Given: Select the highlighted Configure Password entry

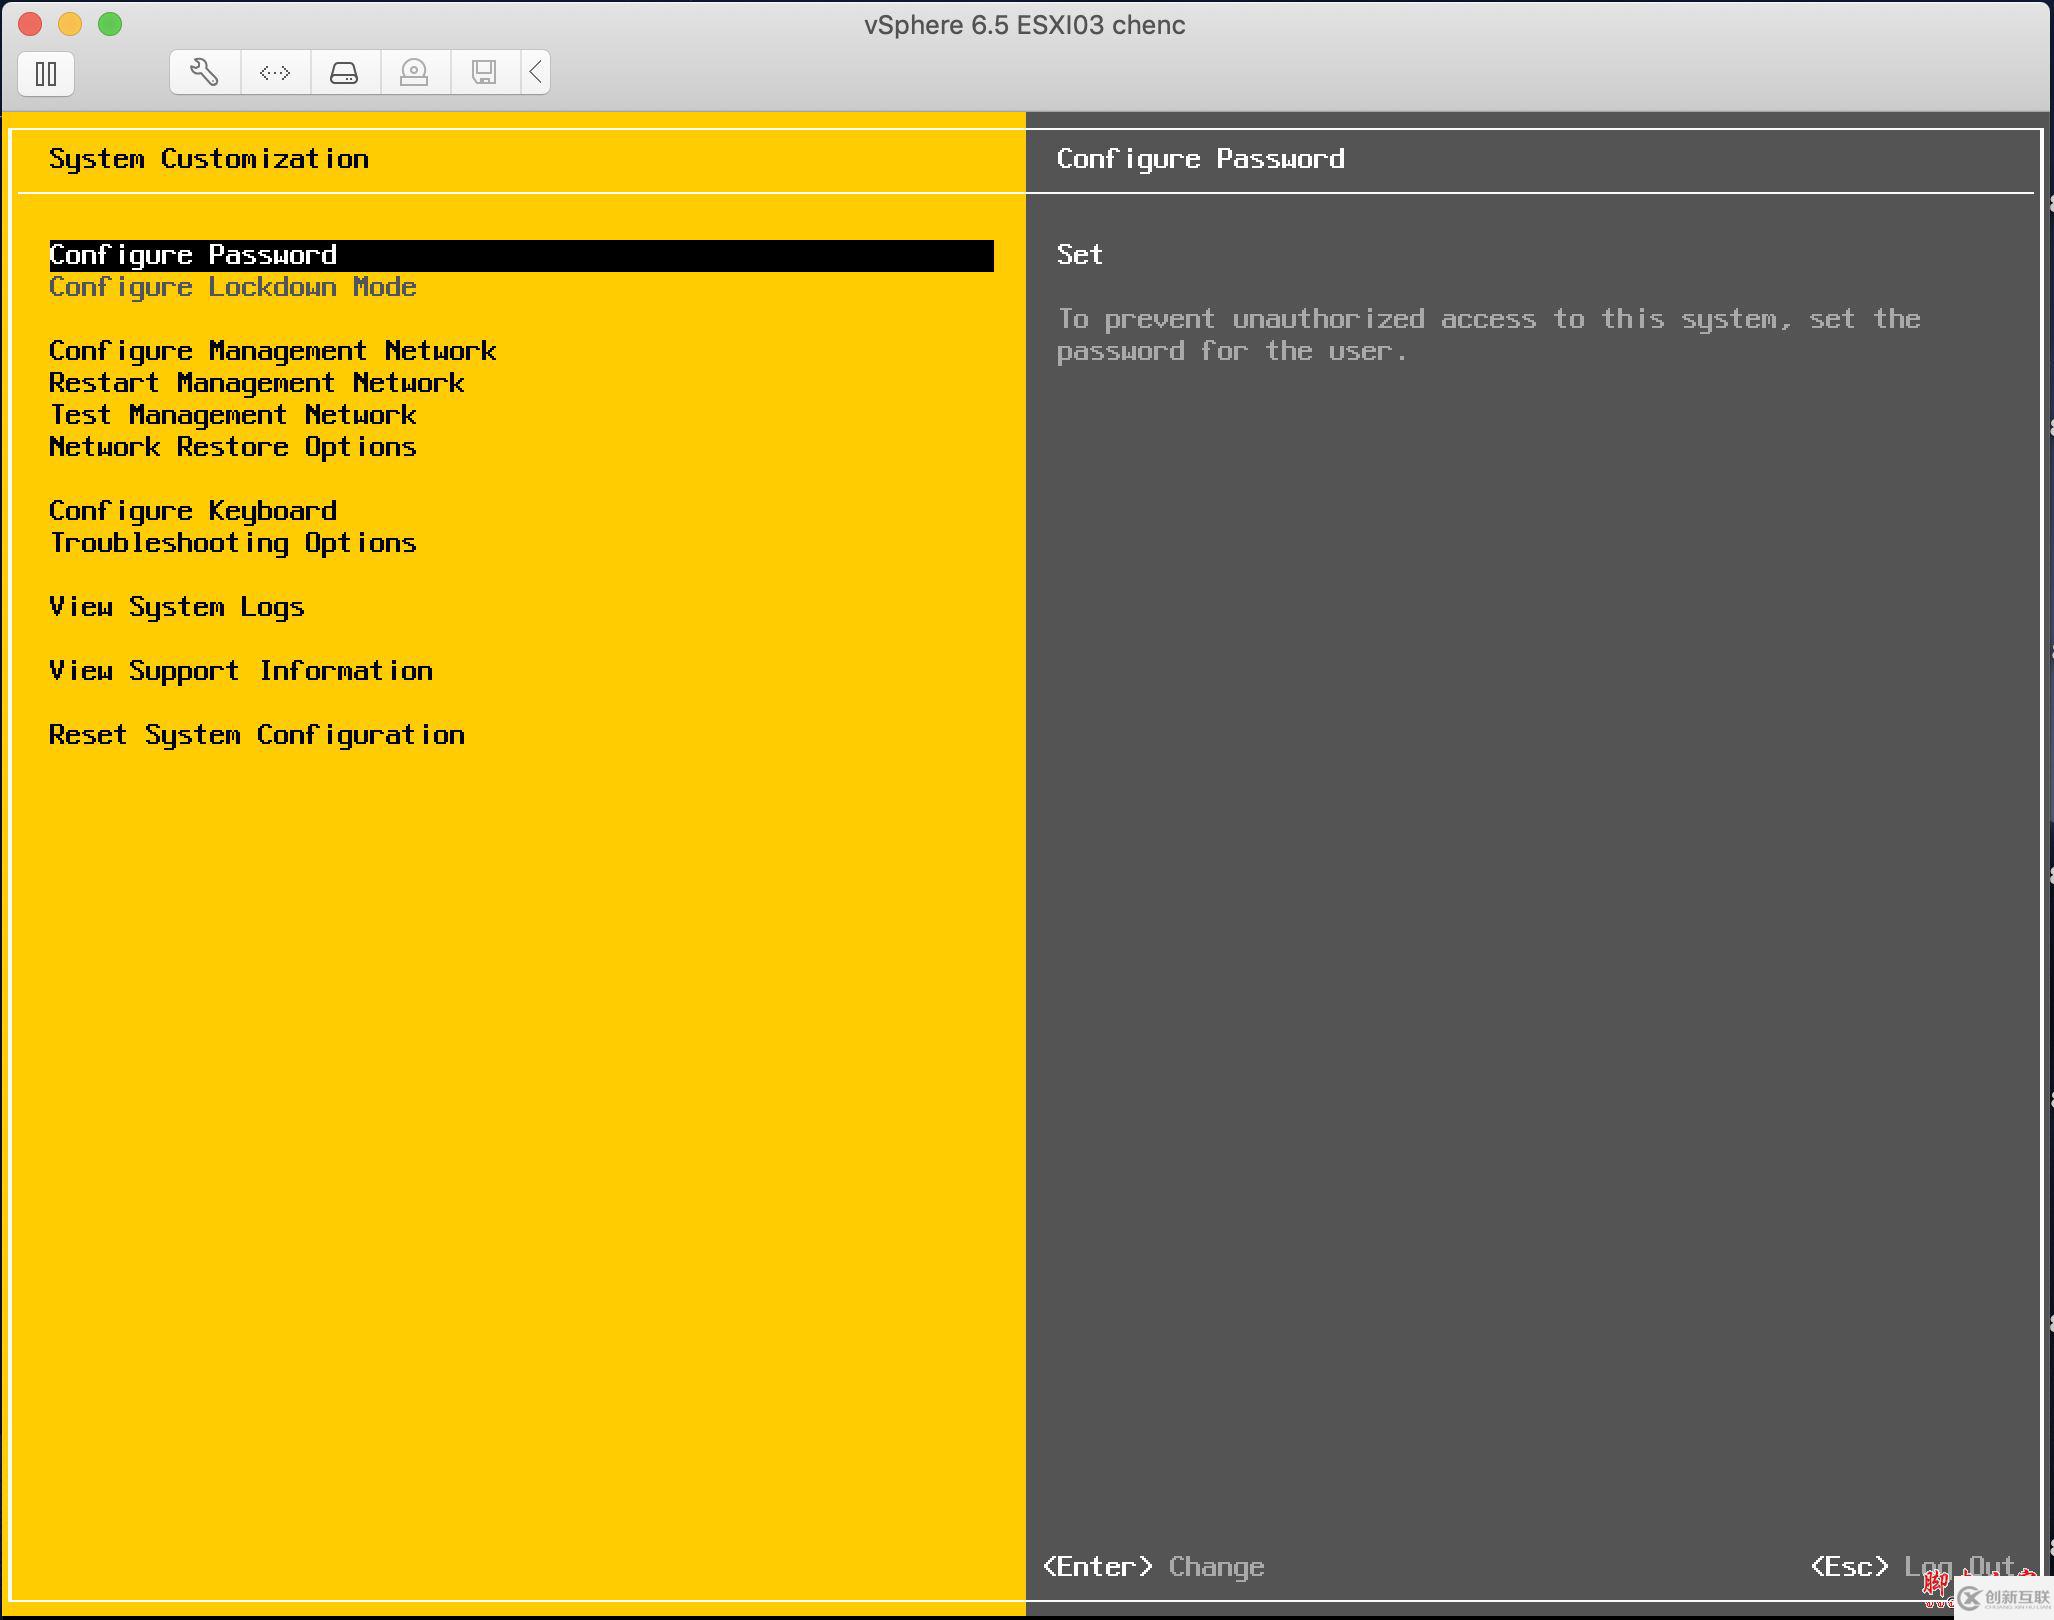Looking at the screenshot, I should tap(193, 255).
